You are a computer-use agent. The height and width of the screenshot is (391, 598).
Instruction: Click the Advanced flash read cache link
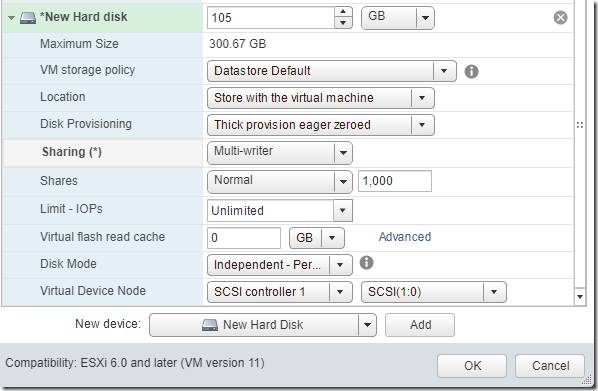pos(405,237)
